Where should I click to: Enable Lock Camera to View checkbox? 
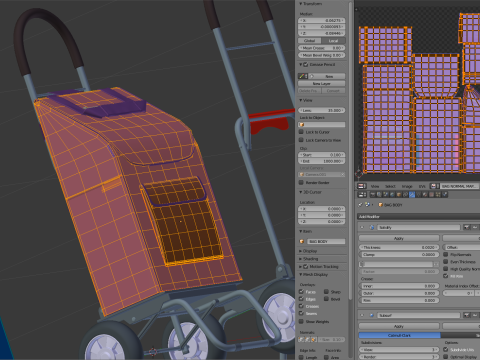301,140
